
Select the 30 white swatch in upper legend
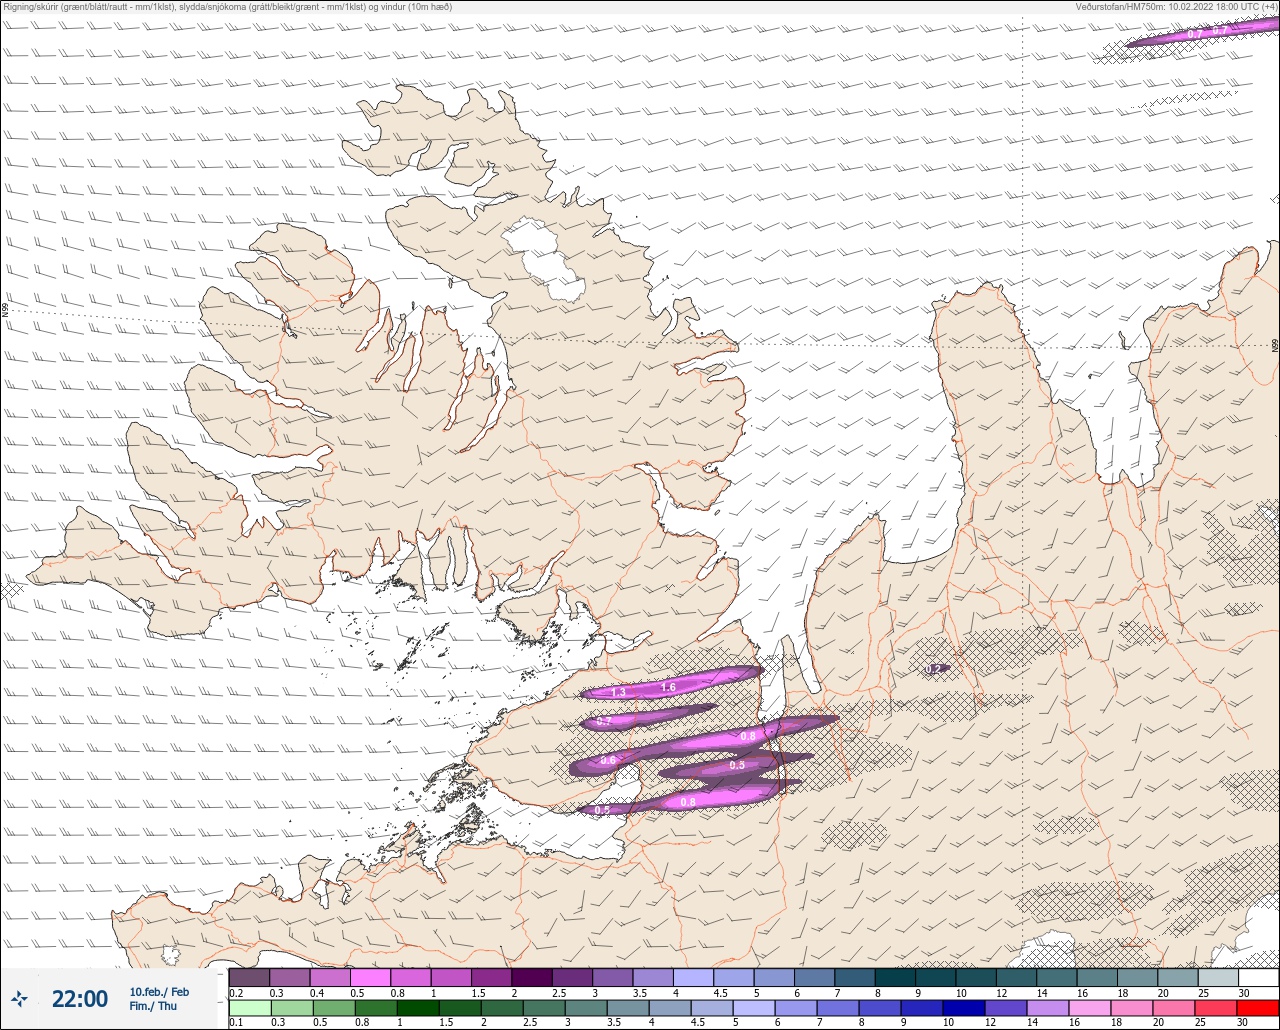1258,977
